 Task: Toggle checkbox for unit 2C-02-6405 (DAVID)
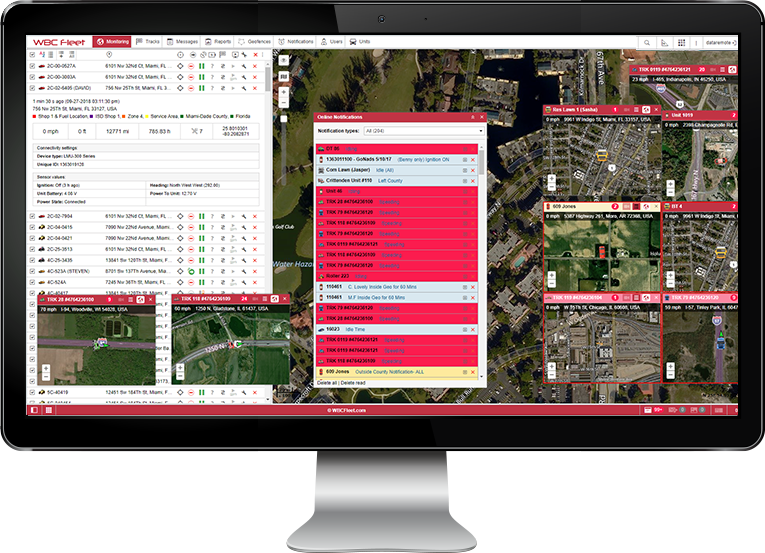[x=32, y=88]
